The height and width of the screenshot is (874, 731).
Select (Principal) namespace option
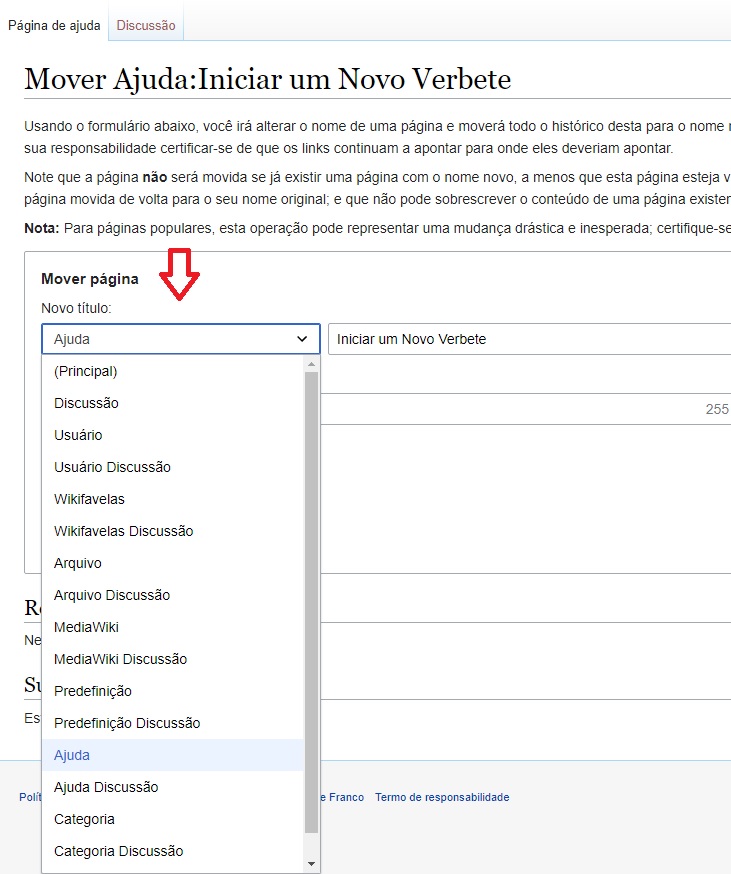86,371
